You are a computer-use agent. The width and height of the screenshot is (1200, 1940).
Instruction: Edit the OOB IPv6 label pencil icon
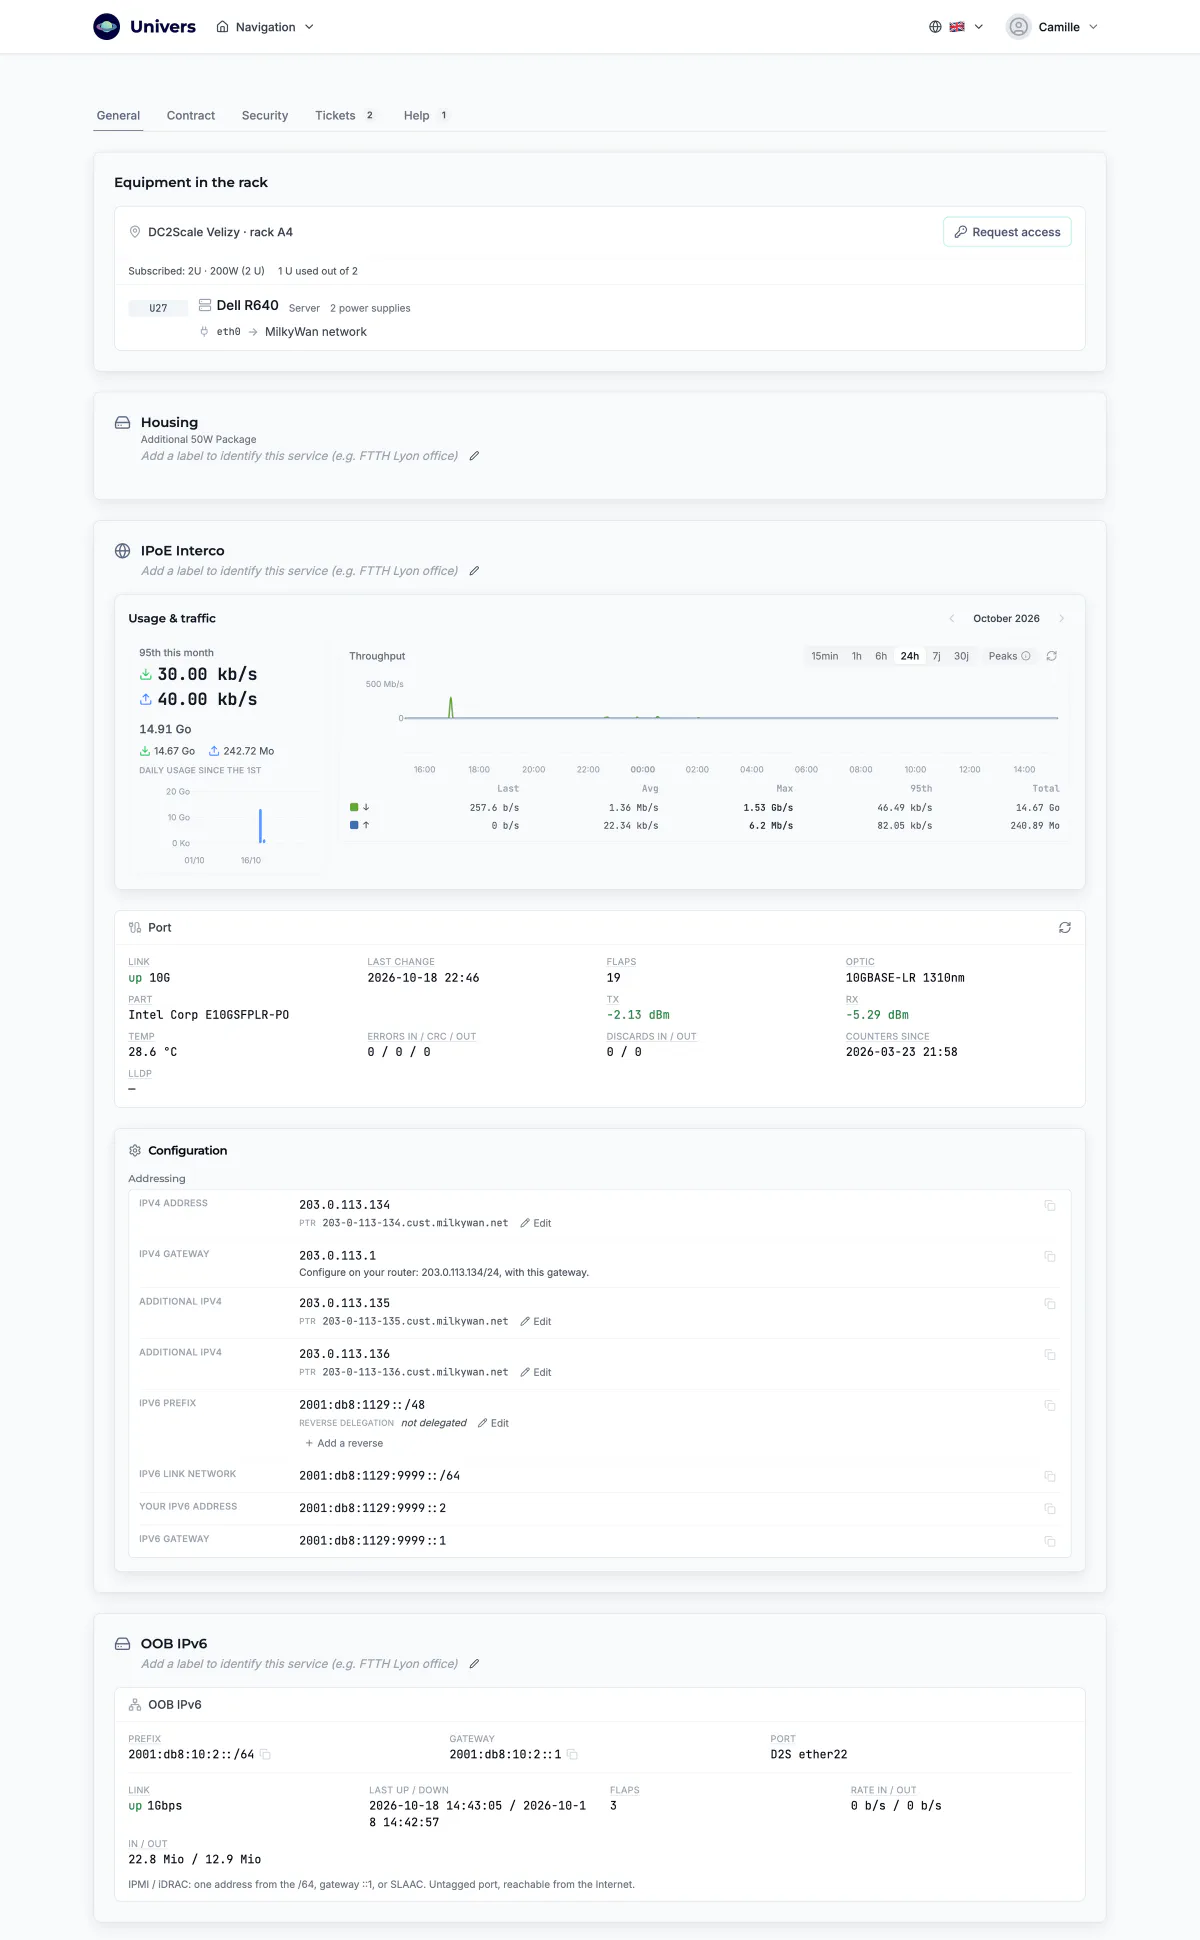[x=474, y=1664]
